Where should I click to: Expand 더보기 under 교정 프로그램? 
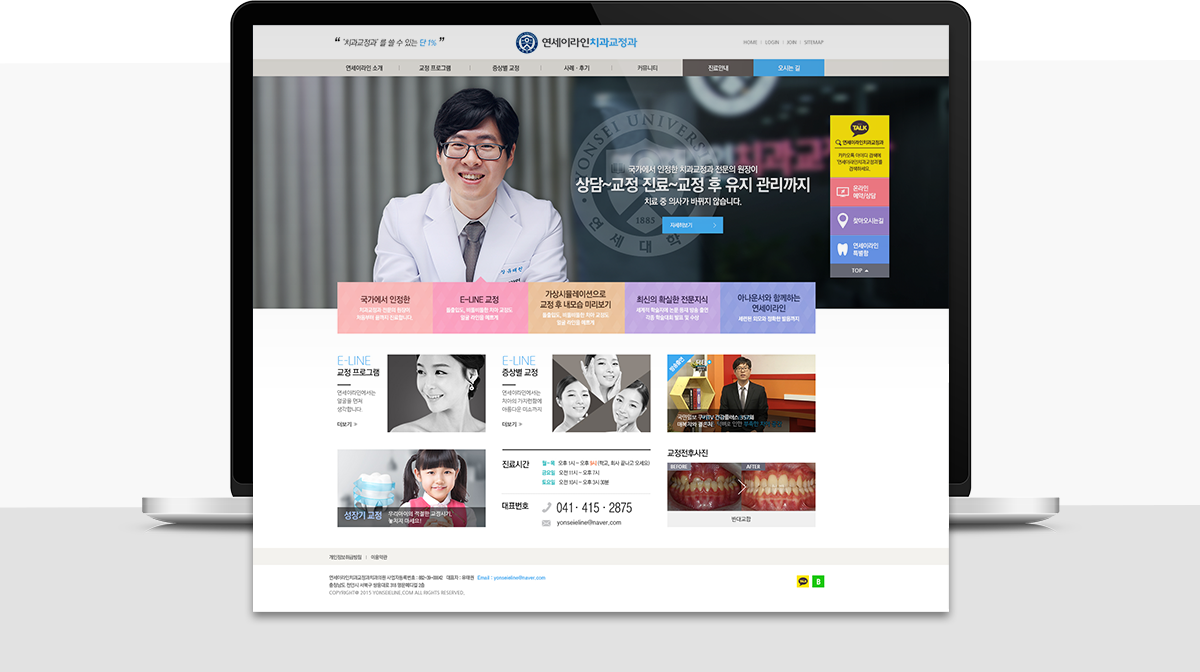346,424
